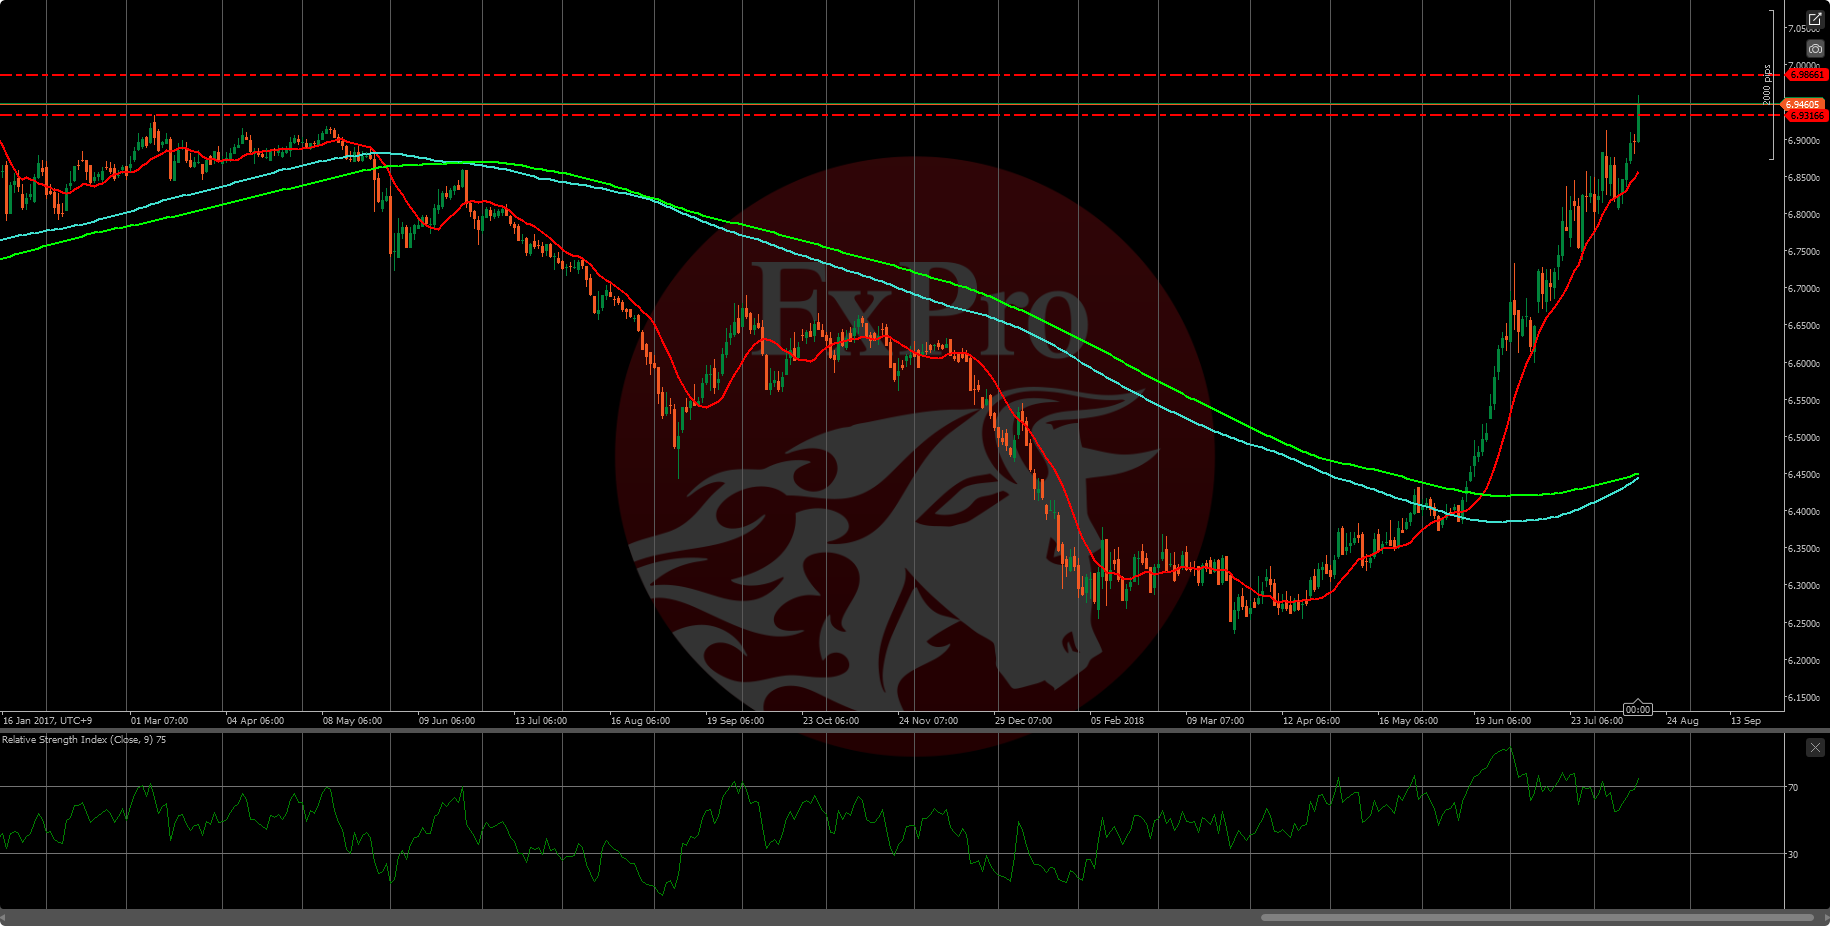Select the 6.93166 price line label
This screenshot has height=926, width=1830.
tap(1807, 116)
